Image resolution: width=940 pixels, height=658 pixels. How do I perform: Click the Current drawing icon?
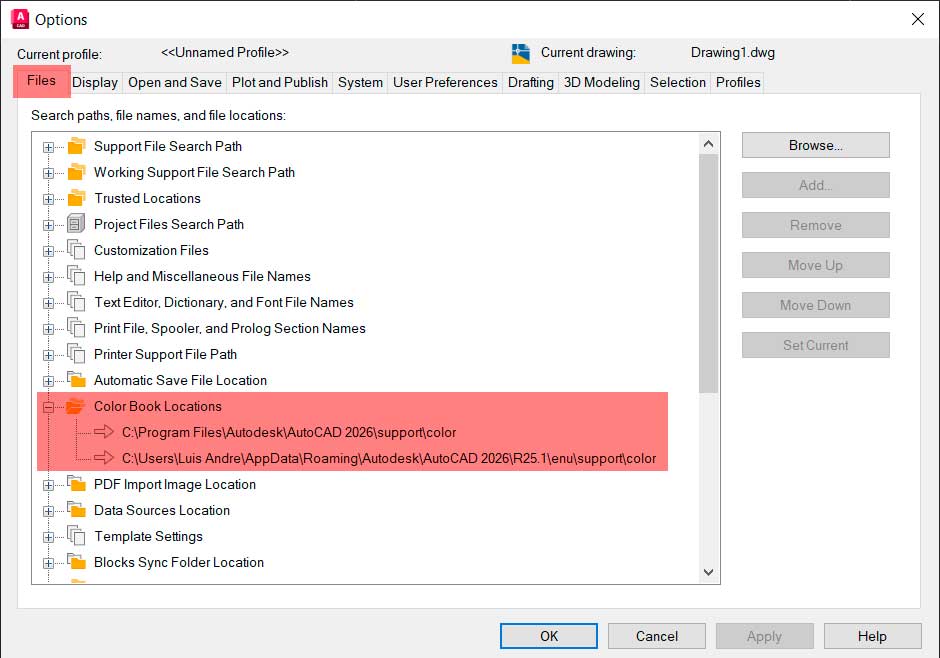click(x=521, y=53)
